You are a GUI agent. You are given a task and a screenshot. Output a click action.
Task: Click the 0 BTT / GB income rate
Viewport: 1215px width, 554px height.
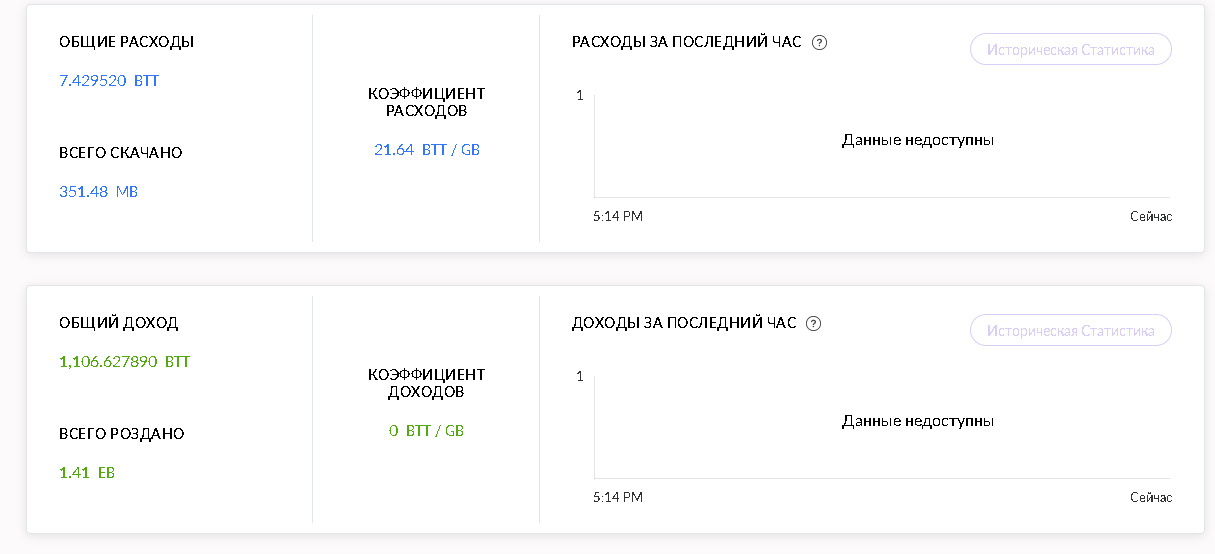(x=426, y=431)
